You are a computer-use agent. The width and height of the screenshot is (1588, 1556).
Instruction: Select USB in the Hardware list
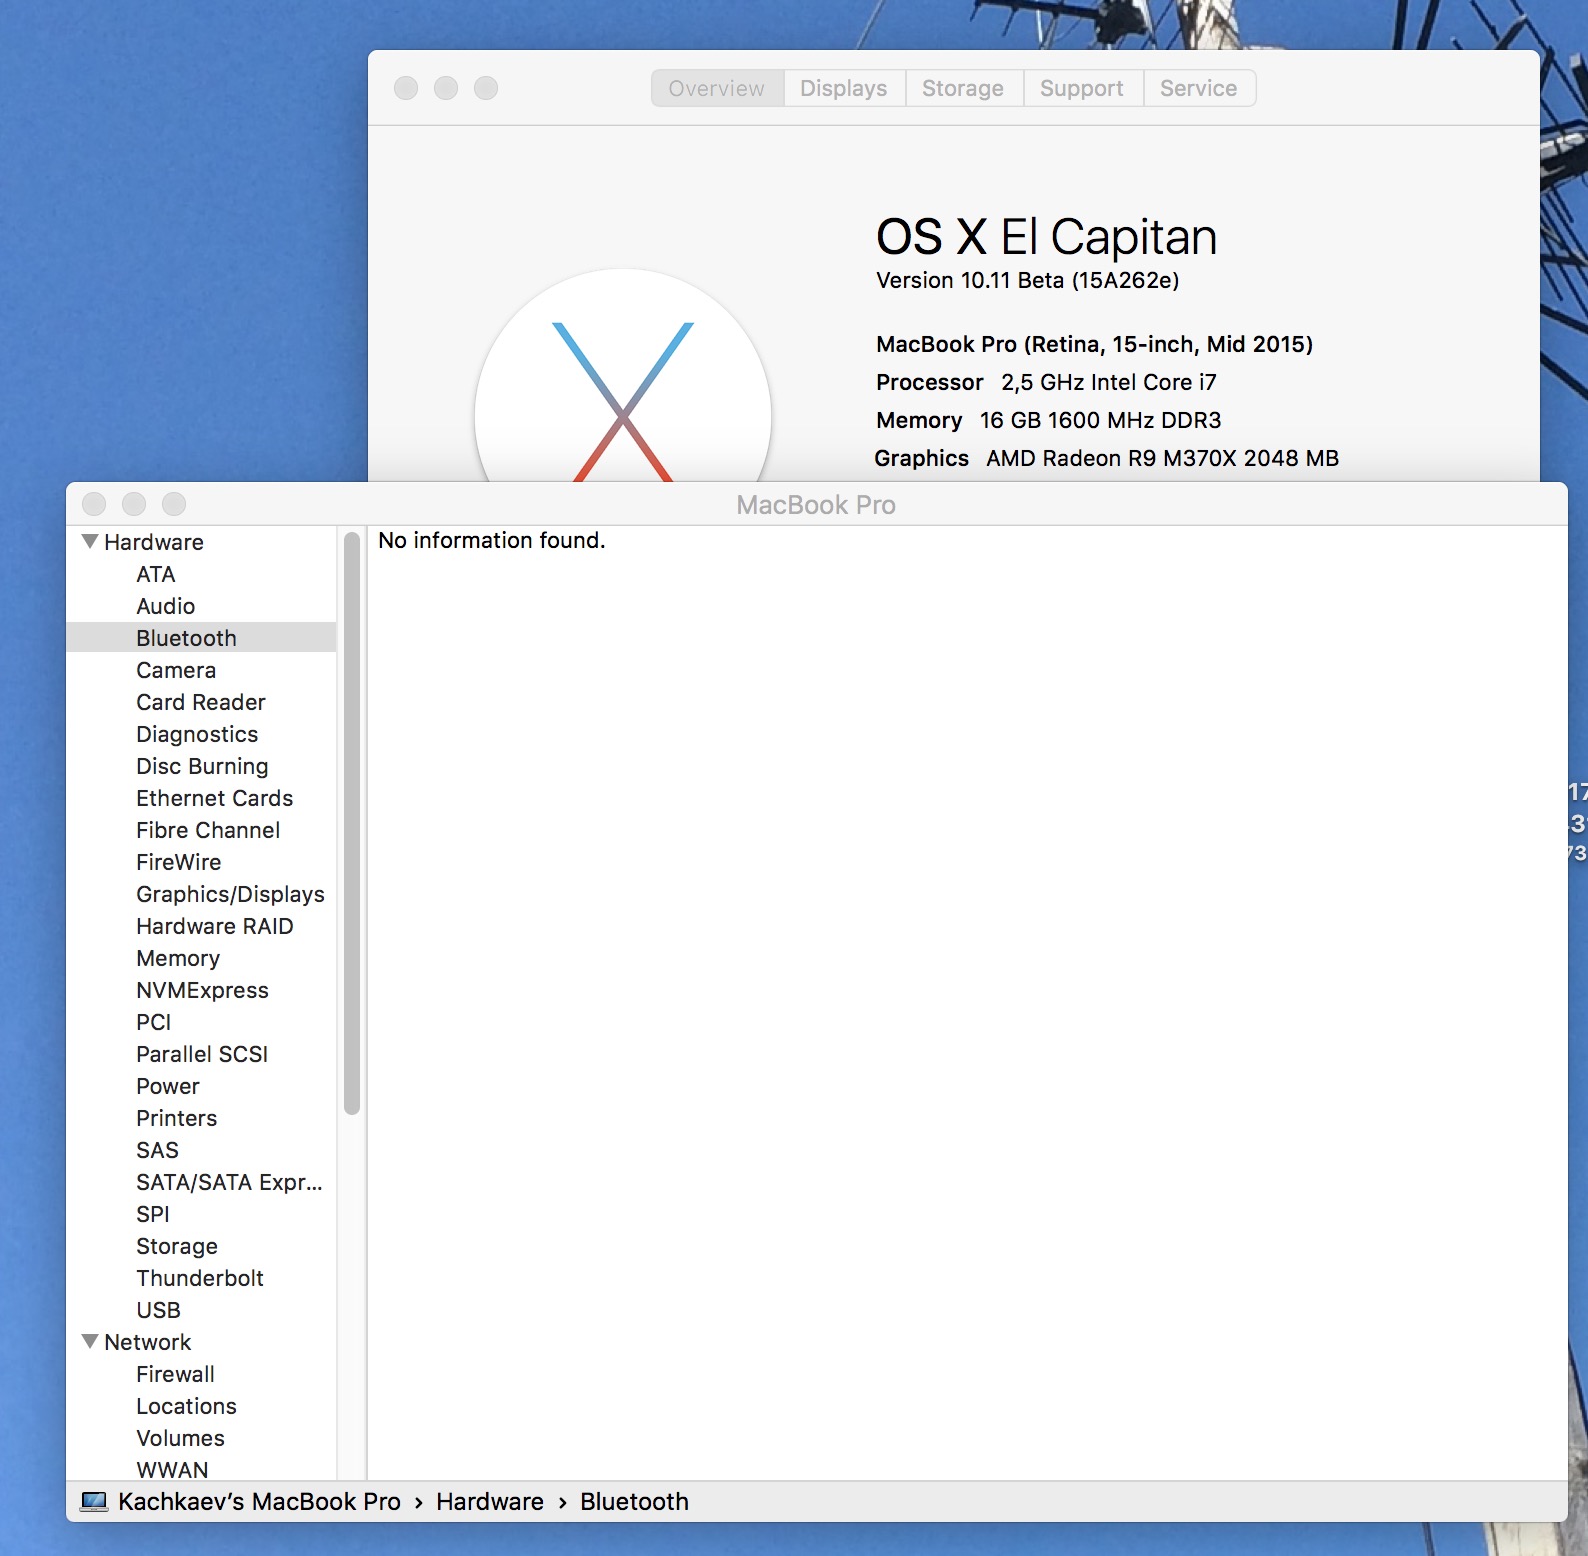(159, 1310)
